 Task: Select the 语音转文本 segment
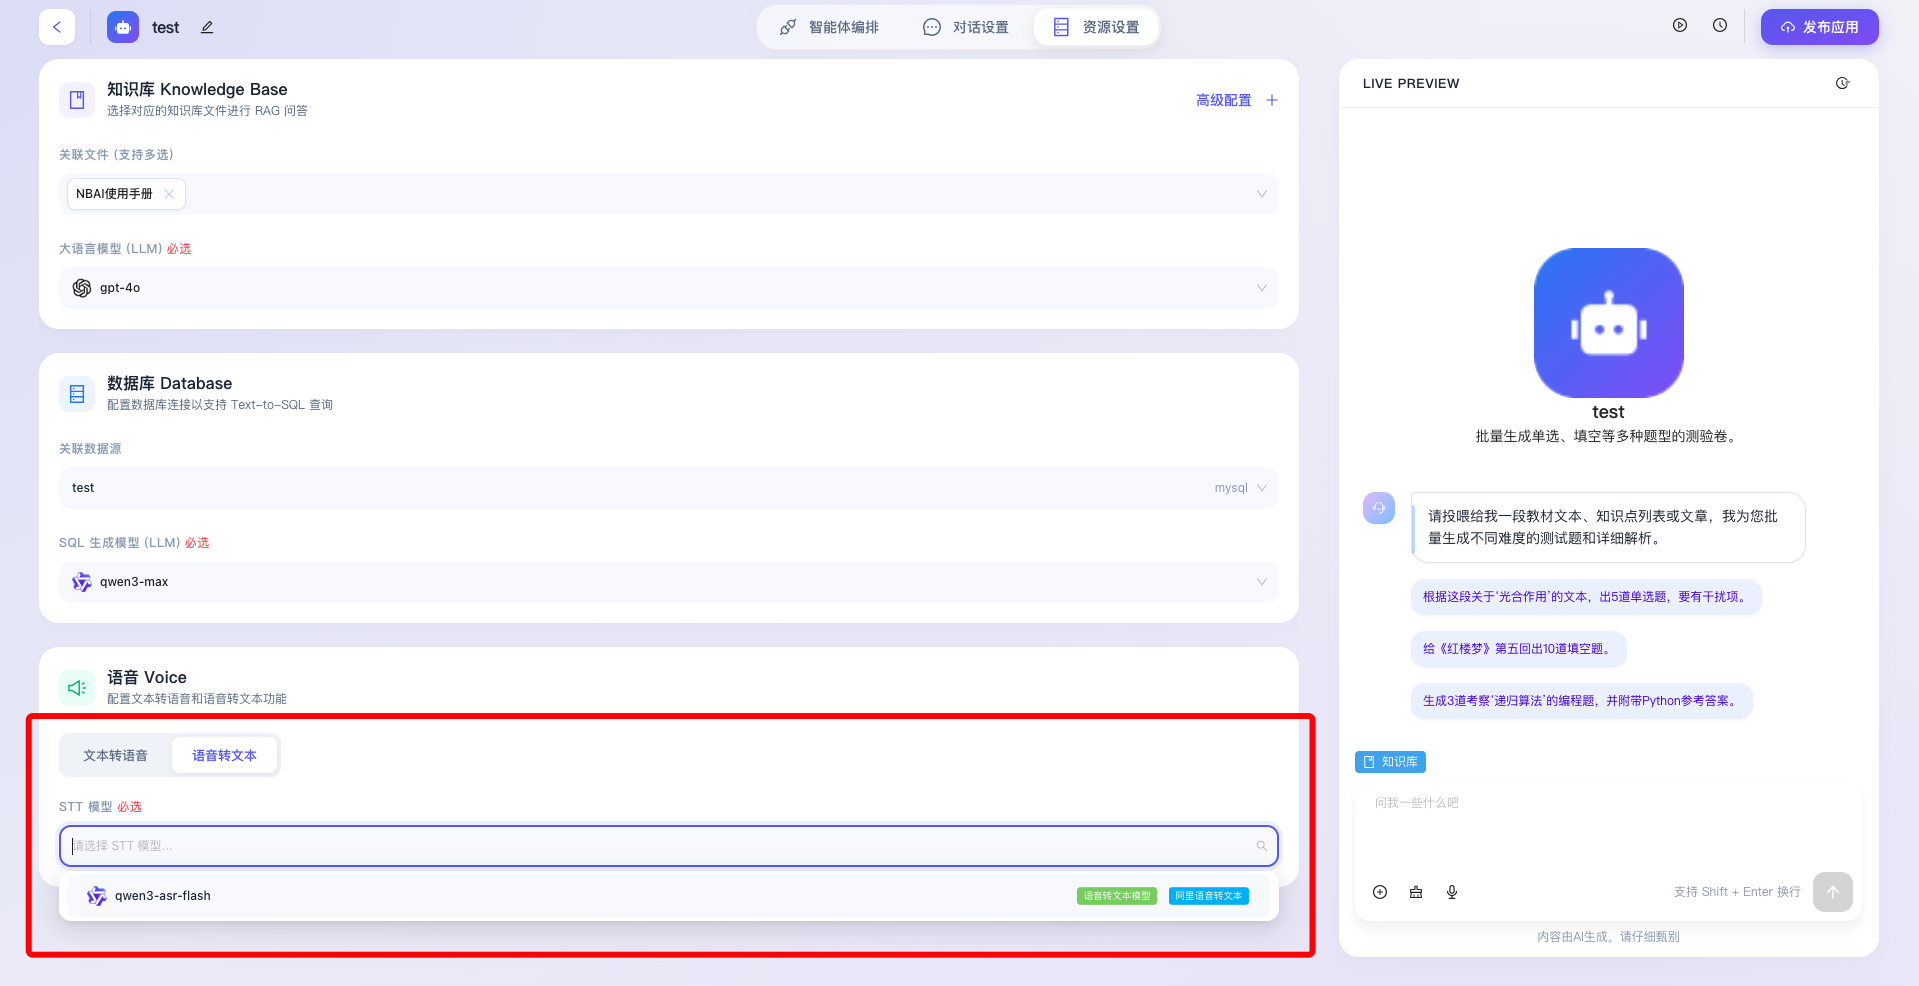tap(224, 756)
